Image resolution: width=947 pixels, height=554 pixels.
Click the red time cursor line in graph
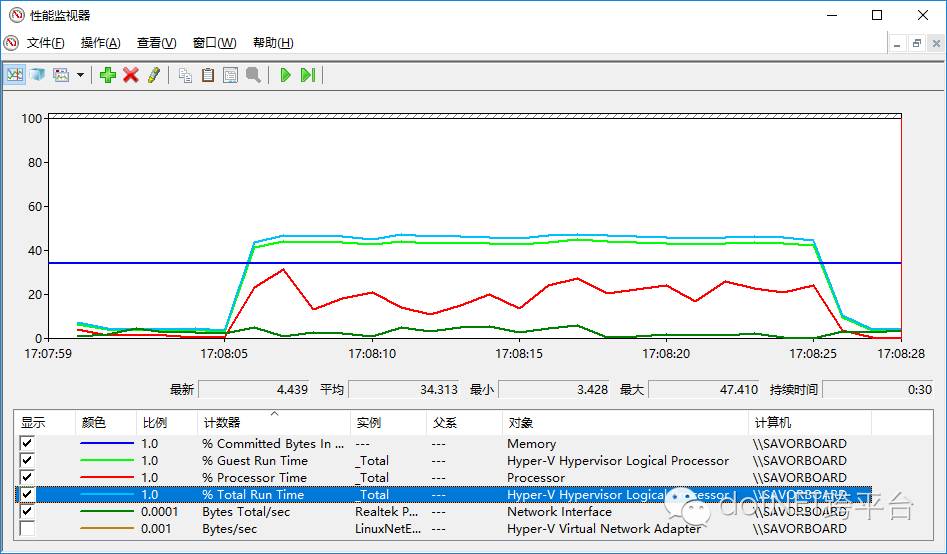900,227
